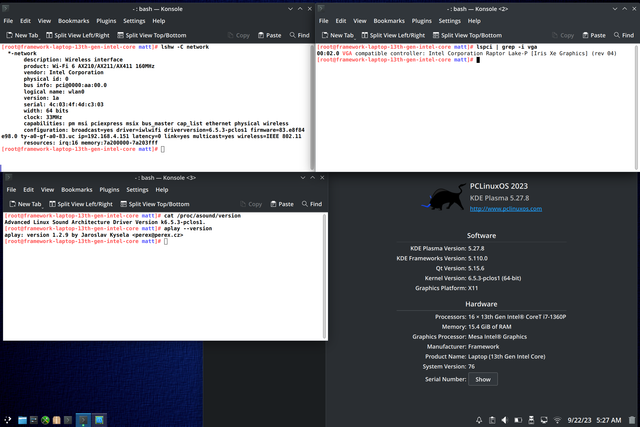640x427 pixels.
Task: Split View Top/Bottom in first Konsole window
Action: point(151,36)
